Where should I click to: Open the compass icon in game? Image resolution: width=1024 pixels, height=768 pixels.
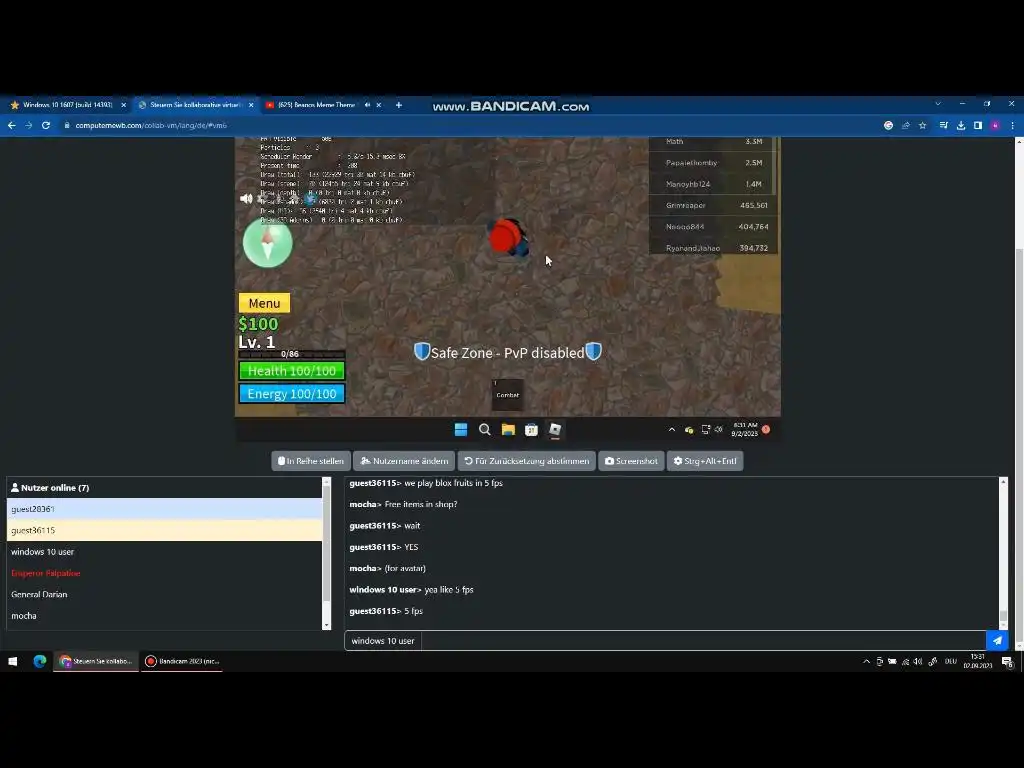[x=267, y=243]
